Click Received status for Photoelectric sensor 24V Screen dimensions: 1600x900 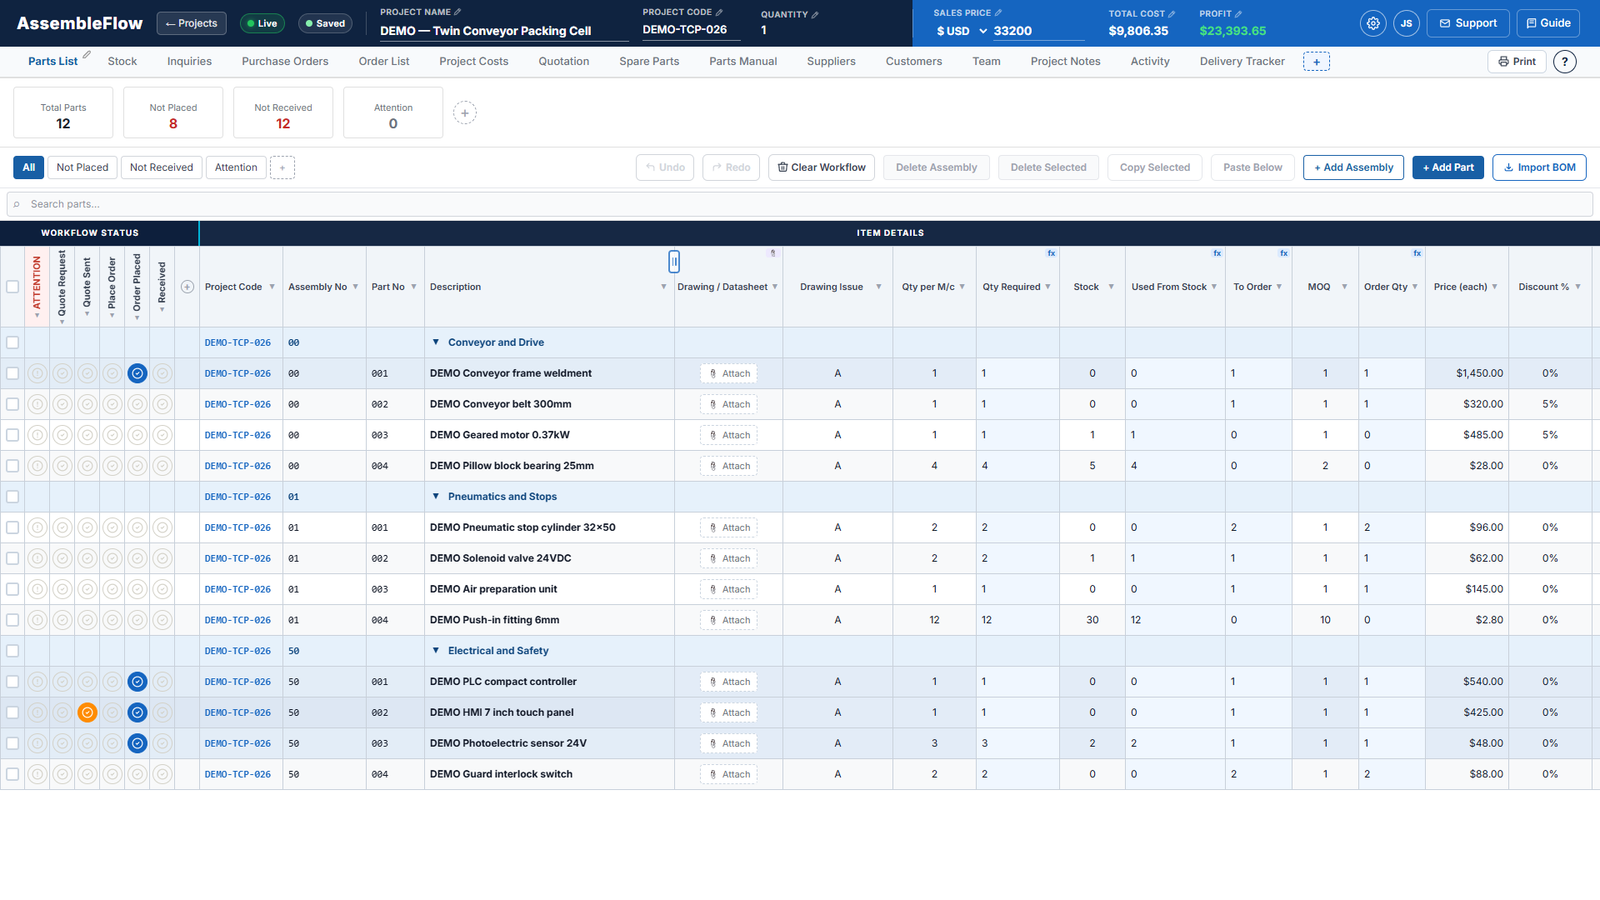coord(162,743)
